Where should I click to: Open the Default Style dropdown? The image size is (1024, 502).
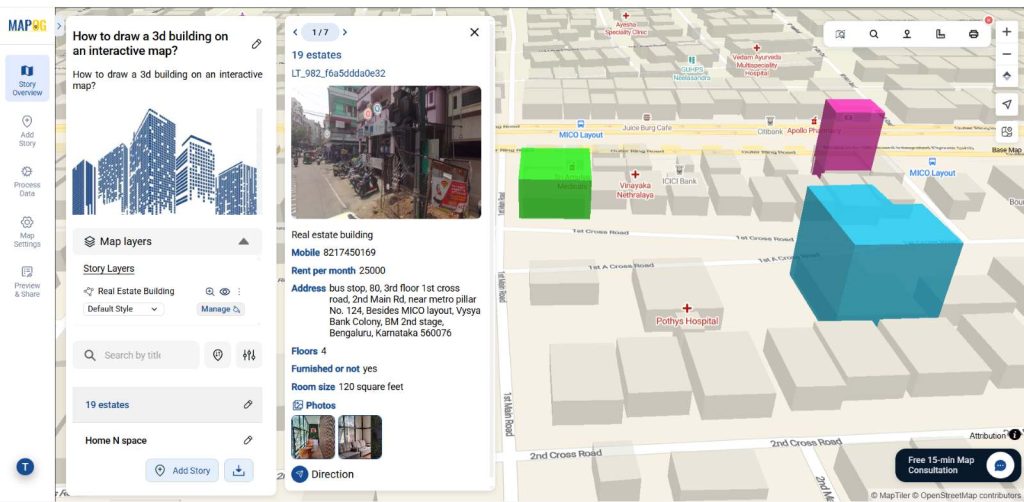pyautogui.click(x=123, y=309)
